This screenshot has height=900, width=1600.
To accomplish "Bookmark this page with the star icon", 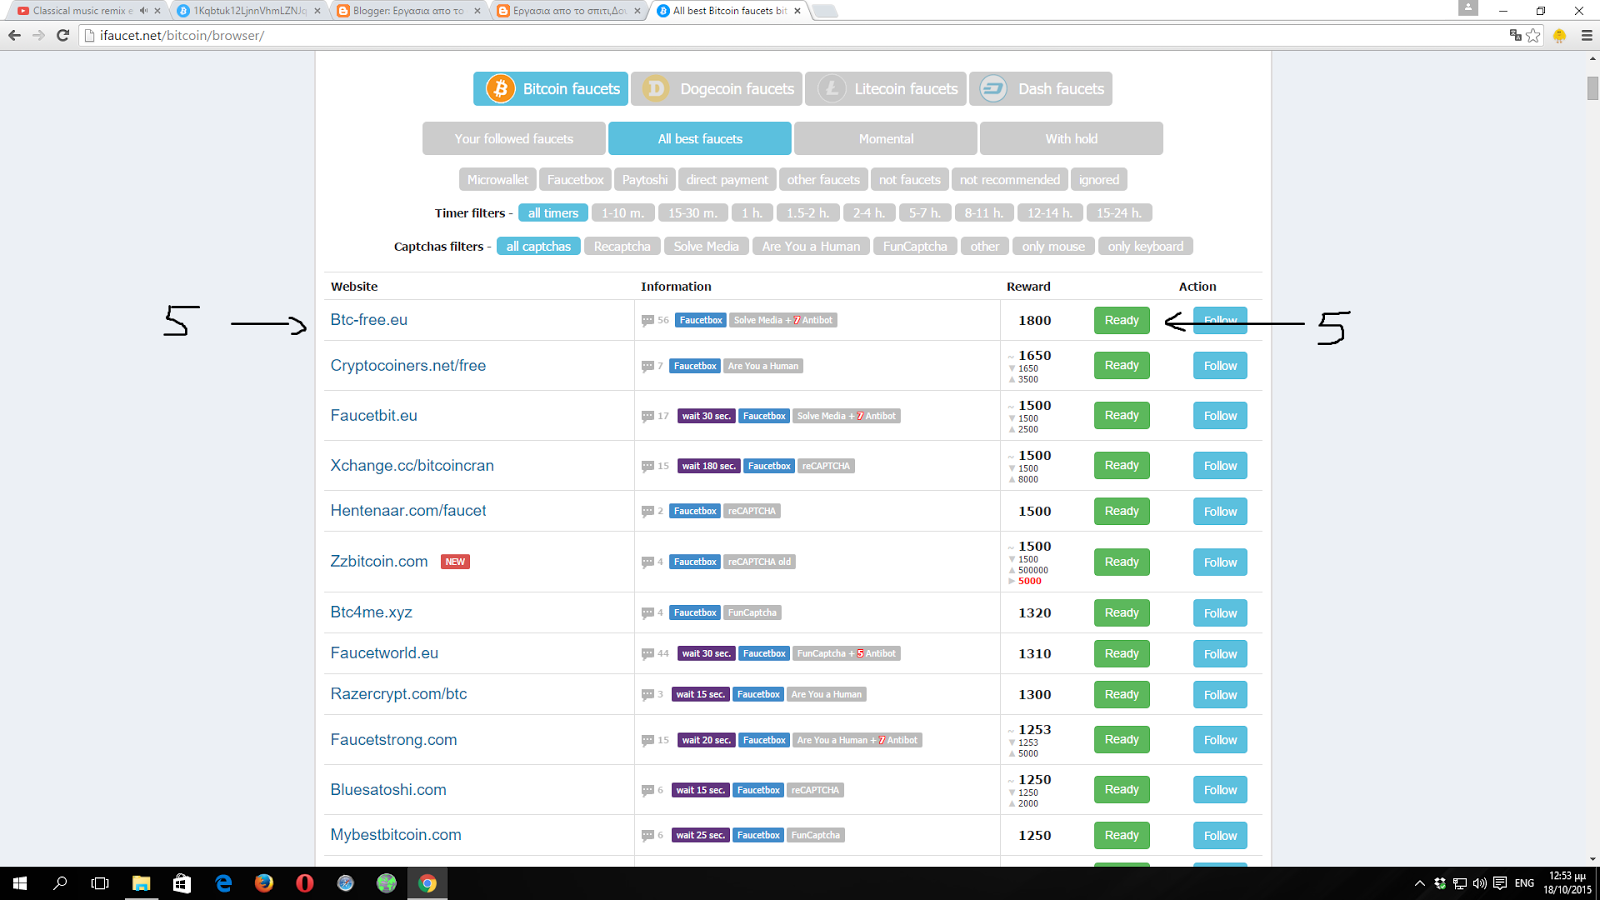I will click(1533, 35).
